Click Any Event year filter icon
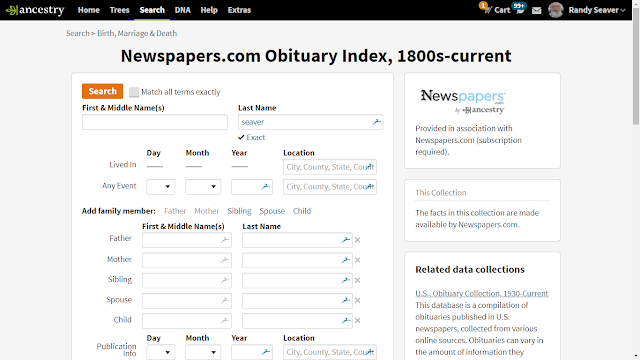 [266, 187]
